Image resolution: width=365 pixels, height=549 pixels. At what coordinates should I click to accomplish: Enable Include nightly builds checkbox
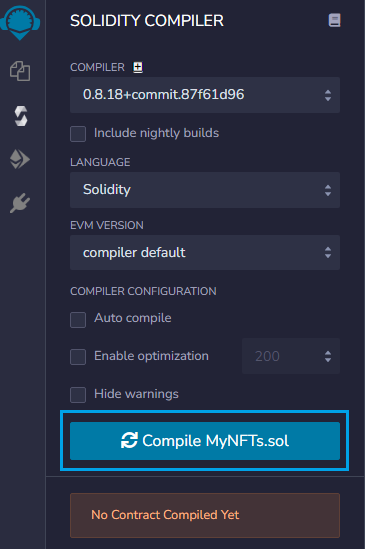pyautogui.click(x=78, y=134)
